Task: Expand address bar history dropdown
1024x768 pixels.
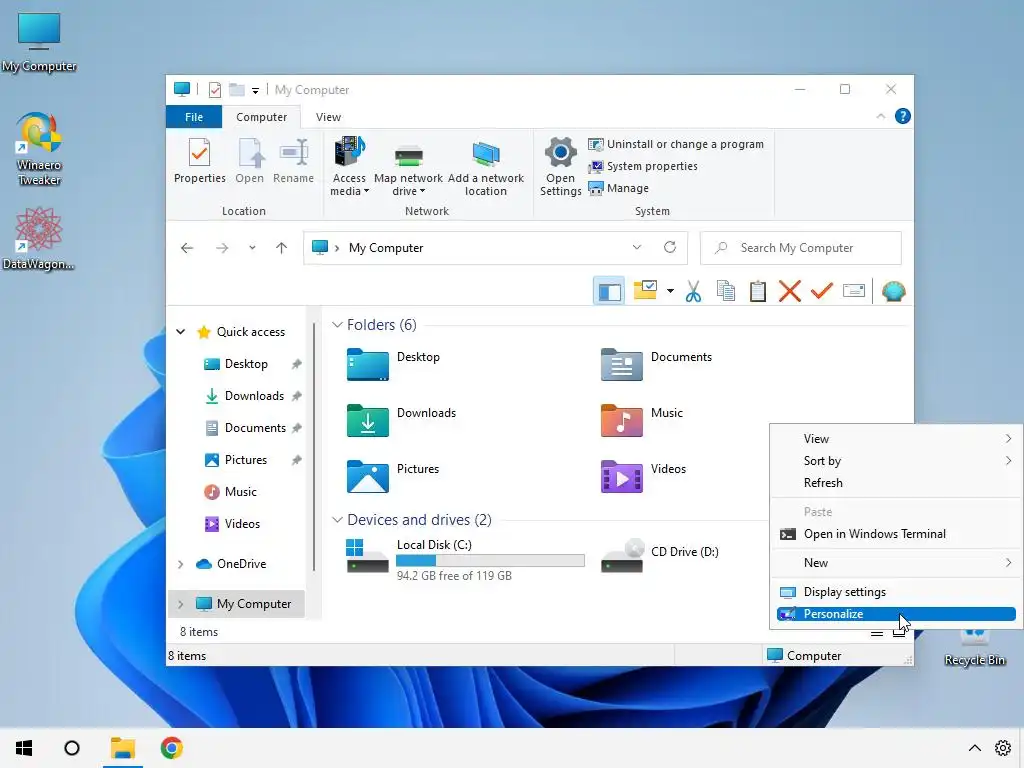Action: tap(637, 248)
